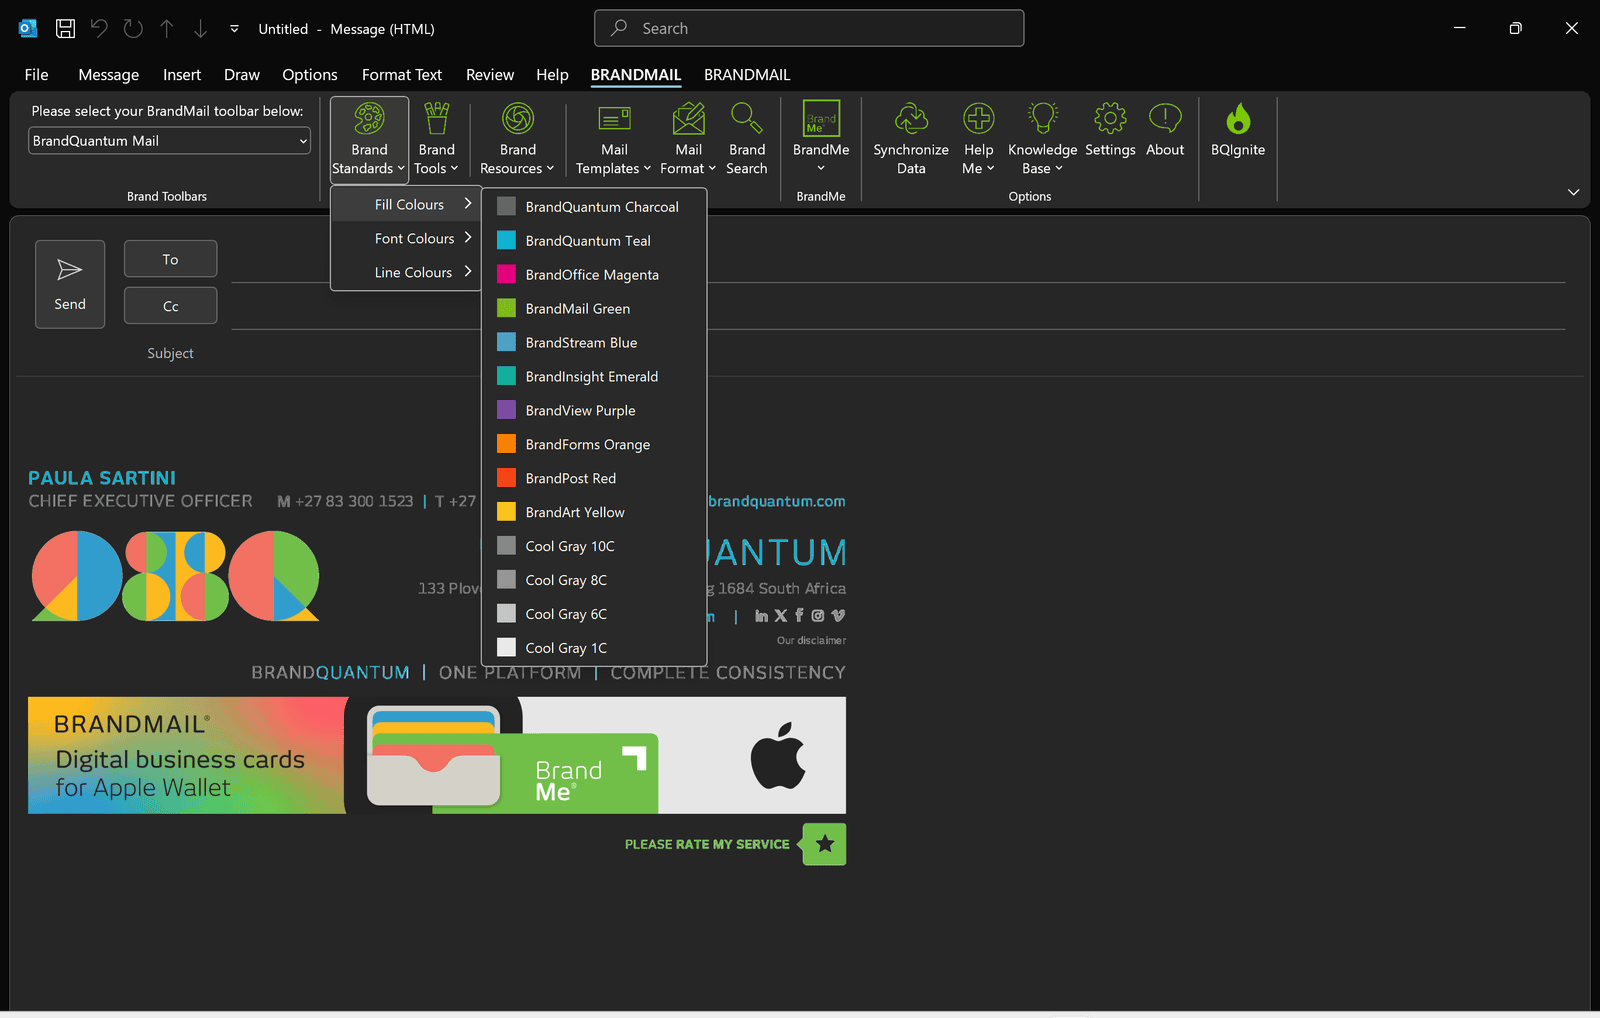Switch to the Message tab

point(108,75)
